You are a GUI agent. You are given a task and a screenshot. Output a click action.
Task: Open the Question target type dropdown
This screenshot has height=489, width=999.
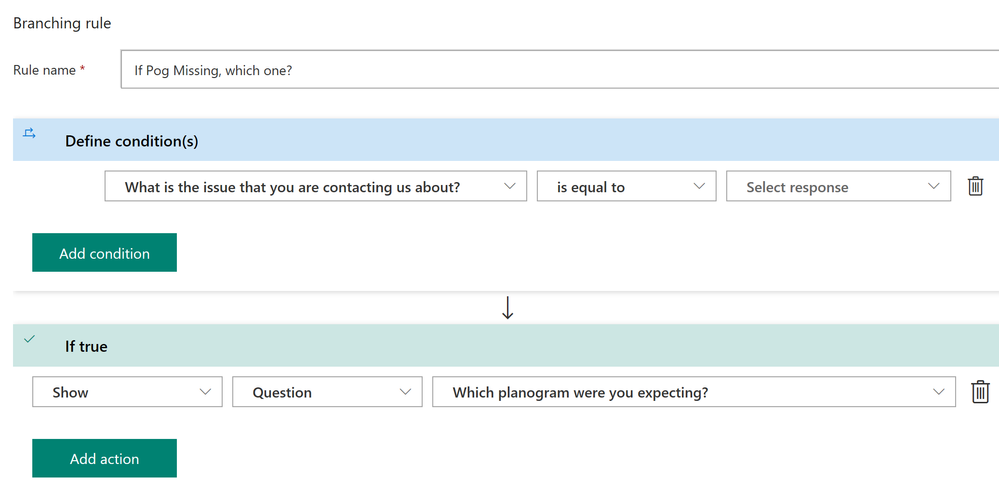pyautogui.click(x=327, y=392)
